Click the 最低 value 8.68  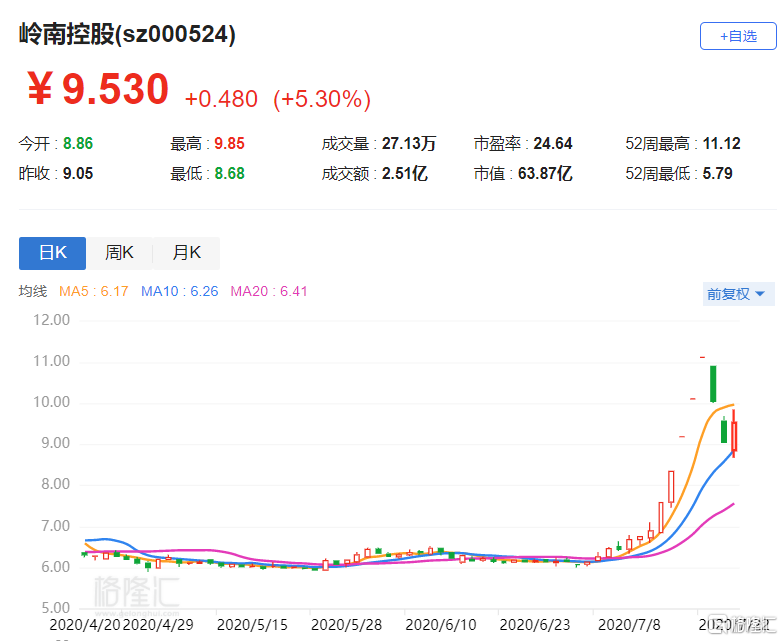(229, 174)
